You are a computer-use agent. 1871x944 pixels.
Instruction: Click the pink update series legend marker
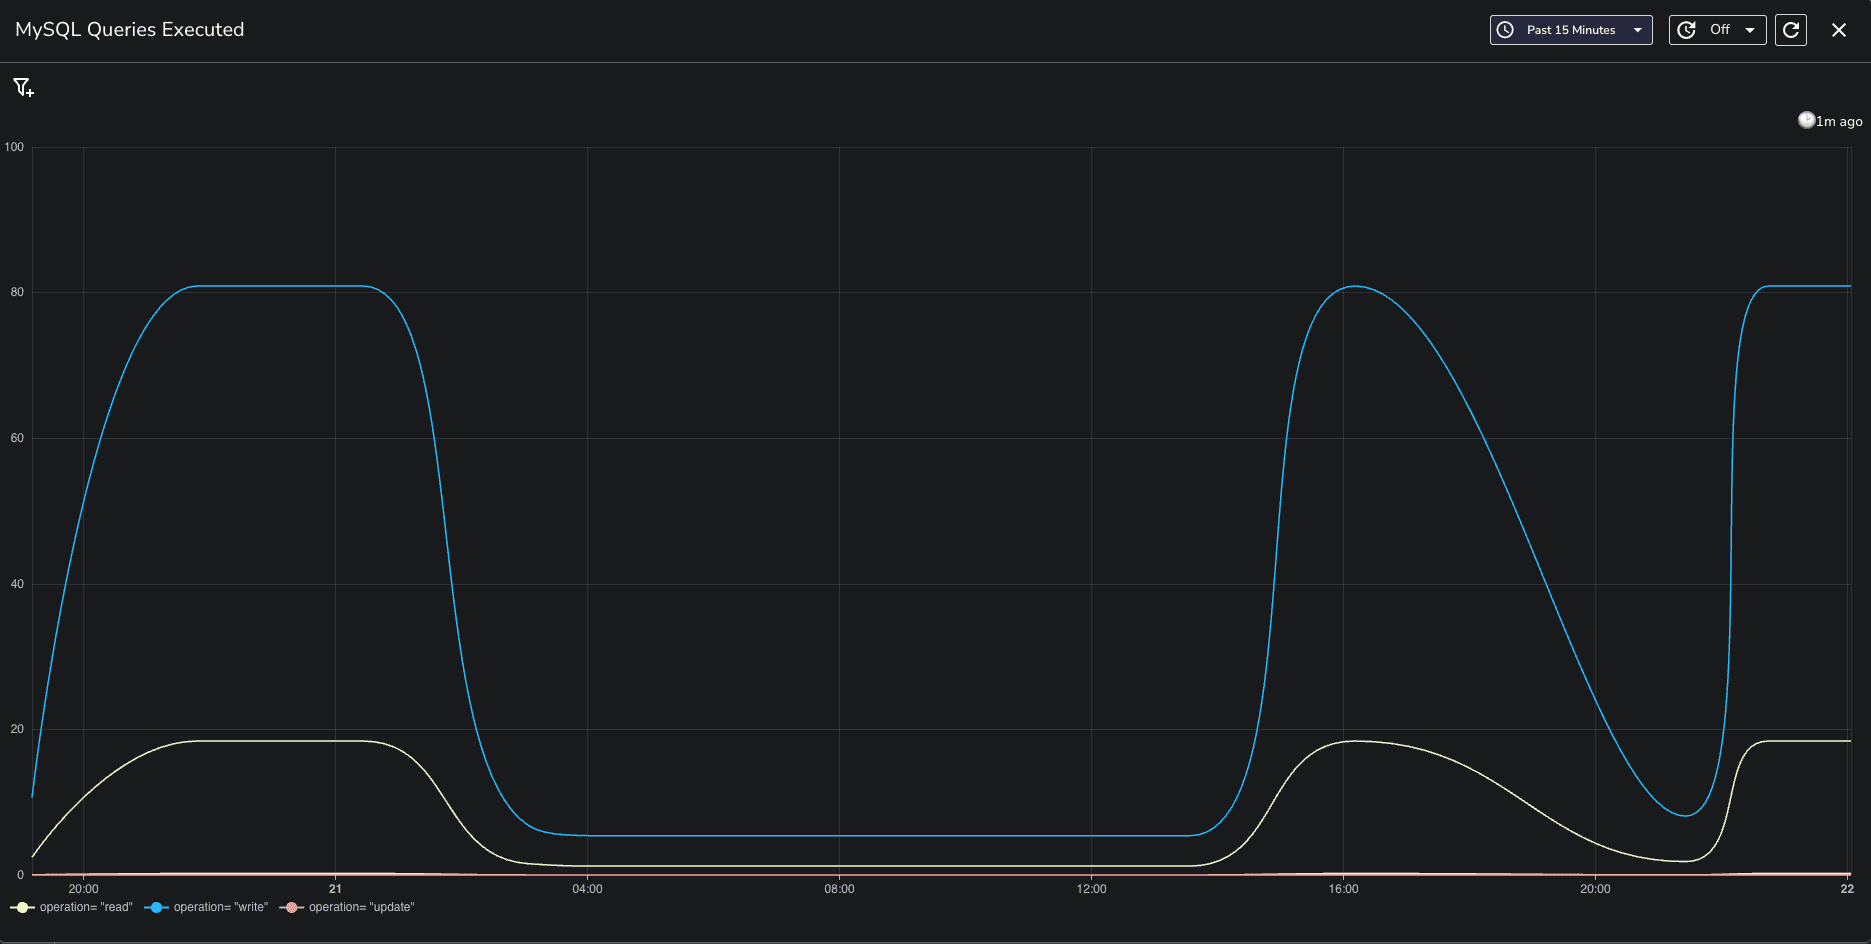coord(291,908)
